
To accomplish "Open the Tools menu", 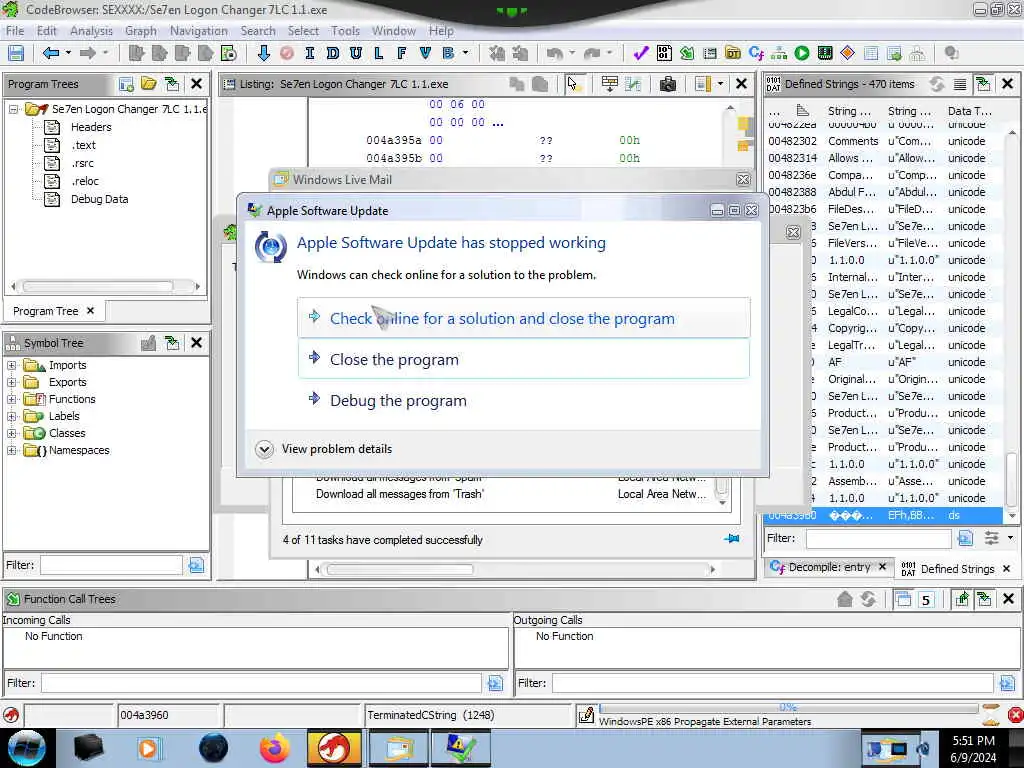I will pyautogui.click(x=345, y=31).
